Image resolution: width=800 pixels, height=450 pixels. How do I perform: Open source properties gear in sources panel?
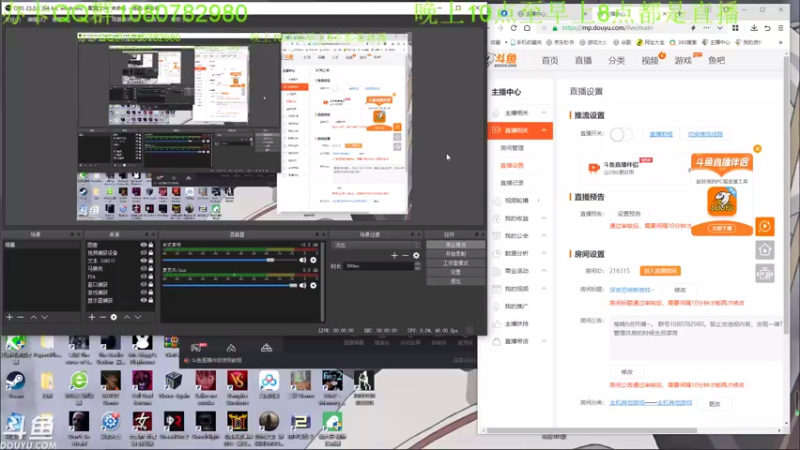[114, 317]
